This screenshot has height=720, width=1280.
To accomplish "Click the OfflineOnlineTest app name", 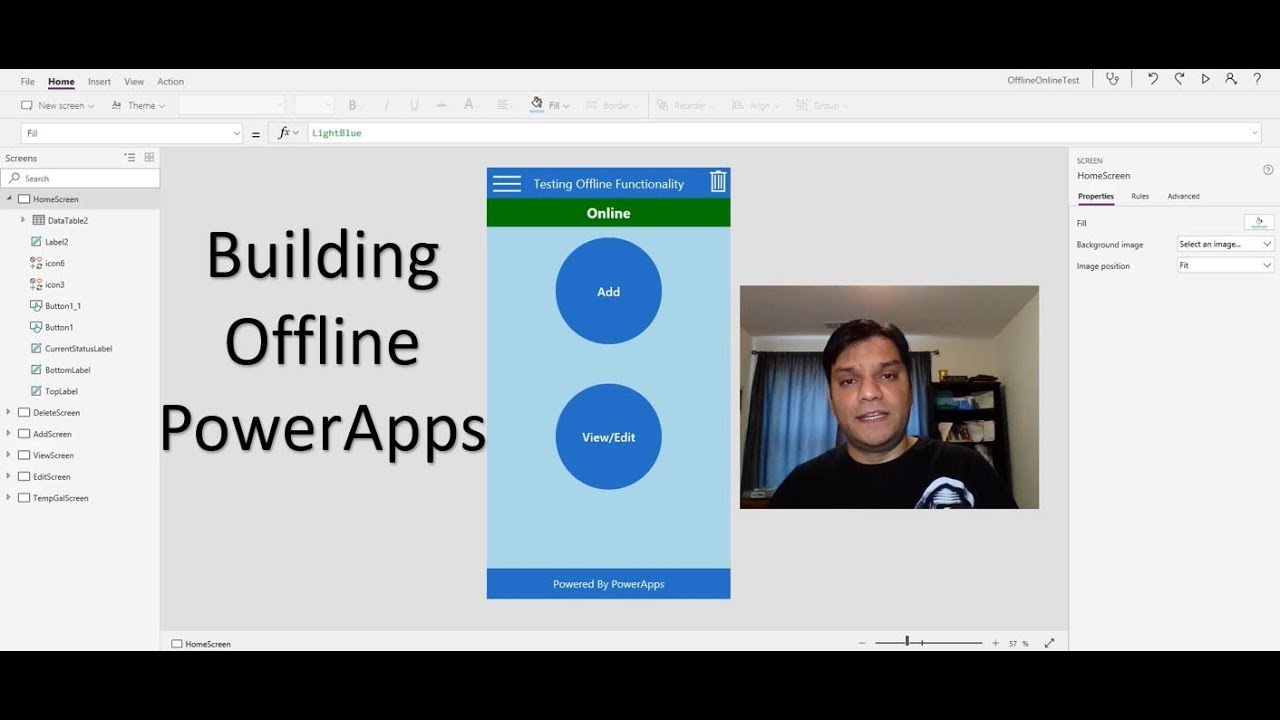I will click(x=1043, y=80).
